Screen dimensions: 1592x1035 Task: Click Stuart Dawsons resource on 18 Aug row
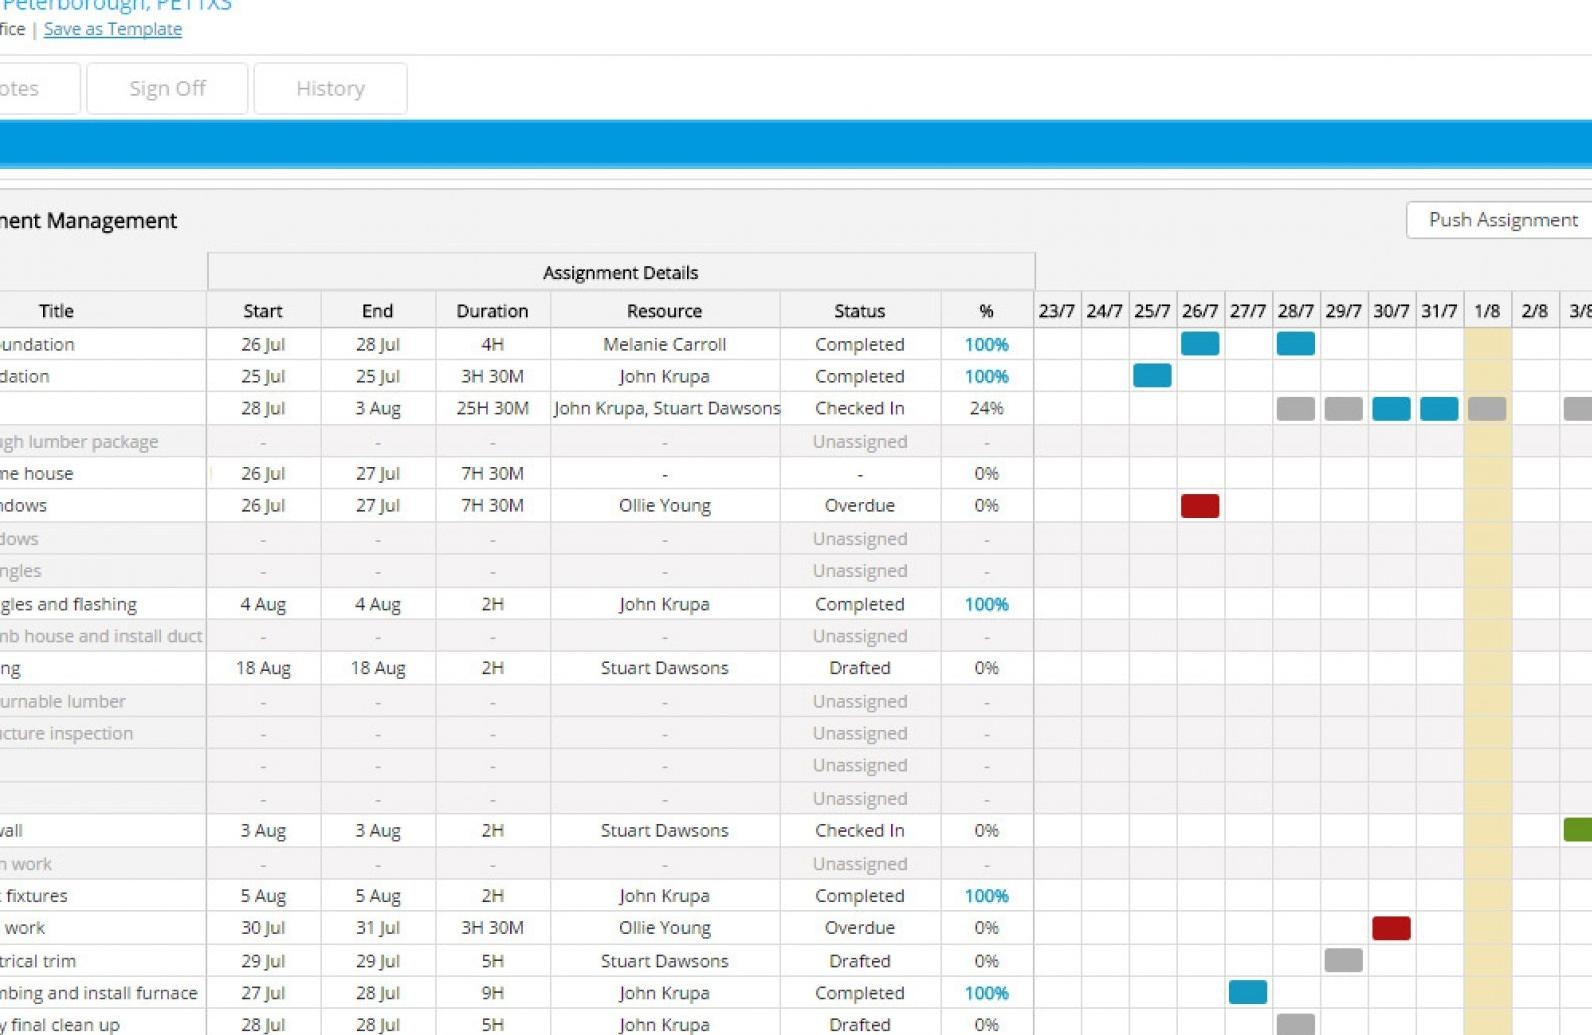(664, 668)
